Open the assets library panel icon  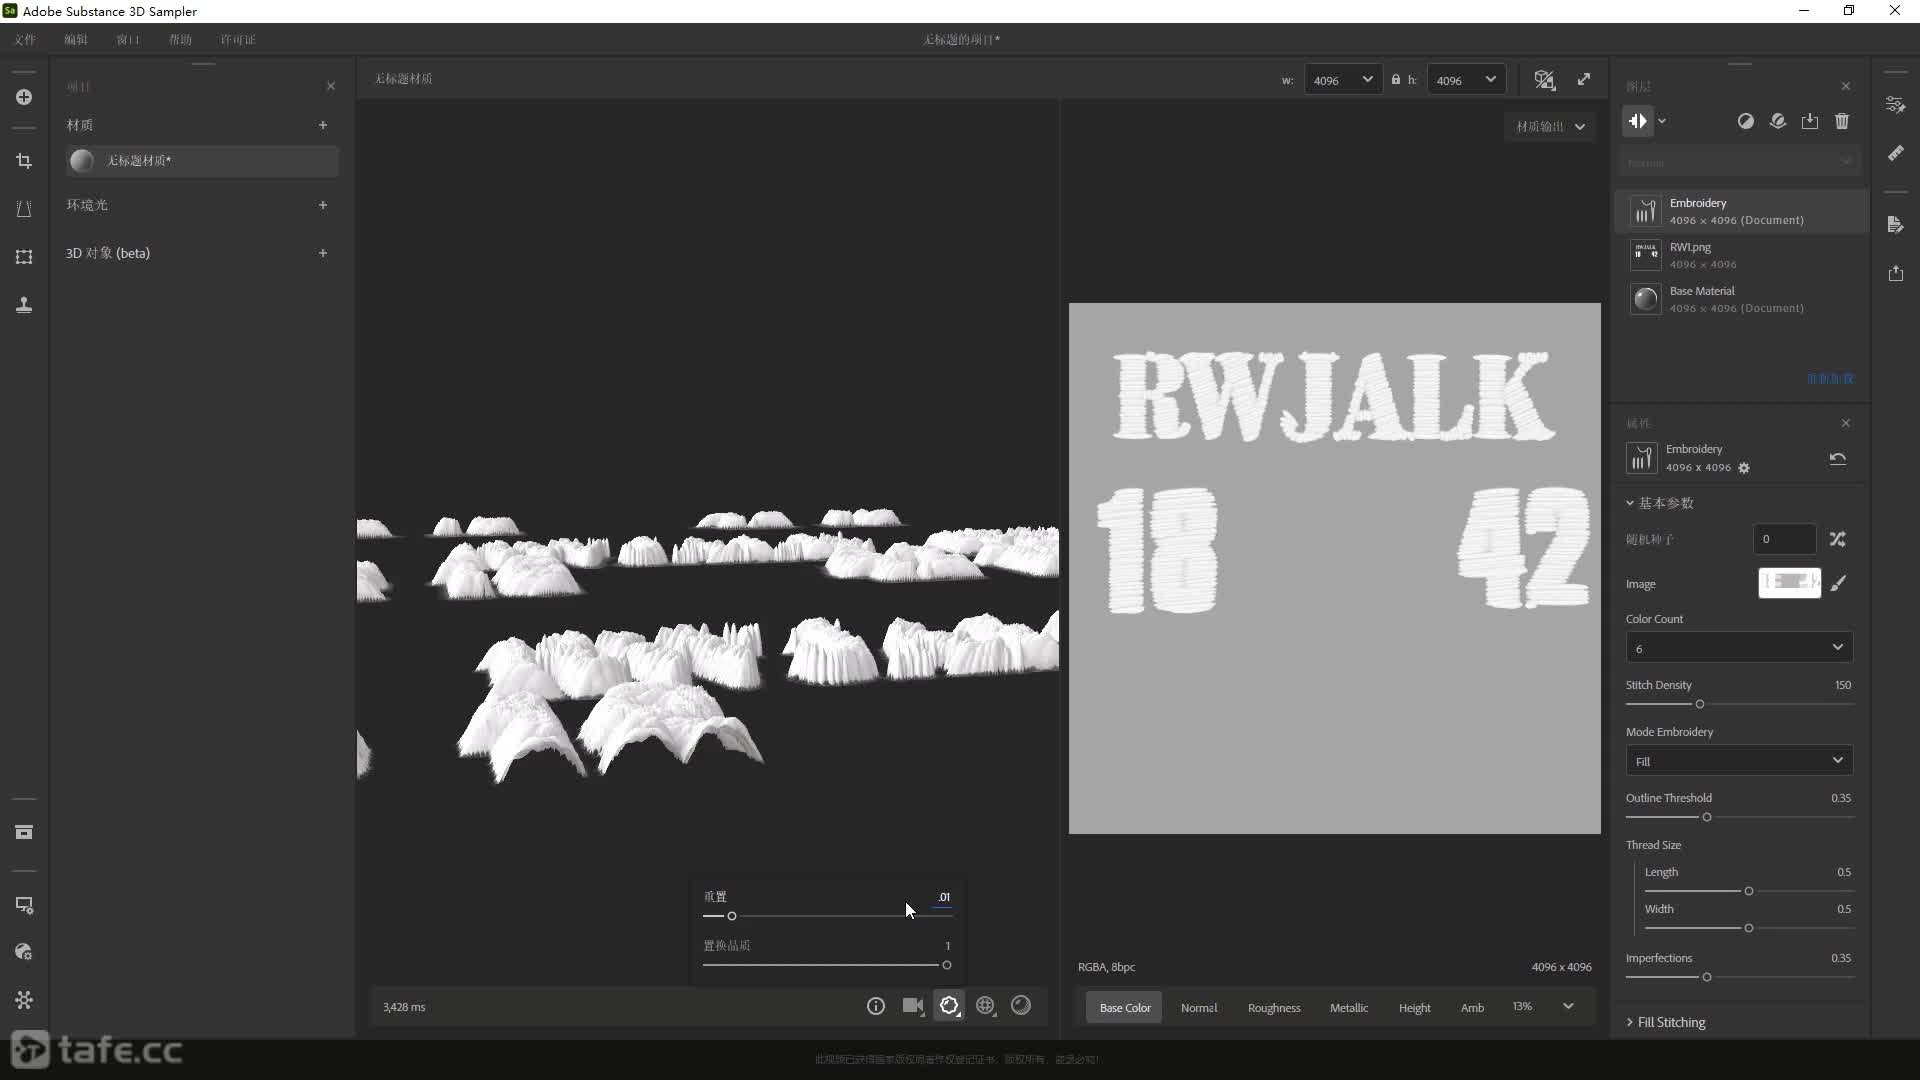(x=24, y=832)
